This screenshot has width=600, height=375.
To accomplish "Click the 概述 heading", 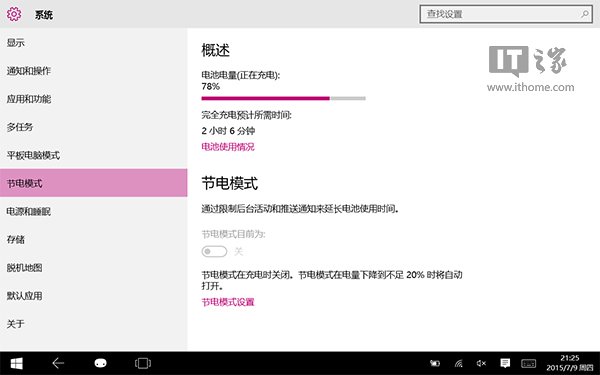I will click(x=215, y=50).
